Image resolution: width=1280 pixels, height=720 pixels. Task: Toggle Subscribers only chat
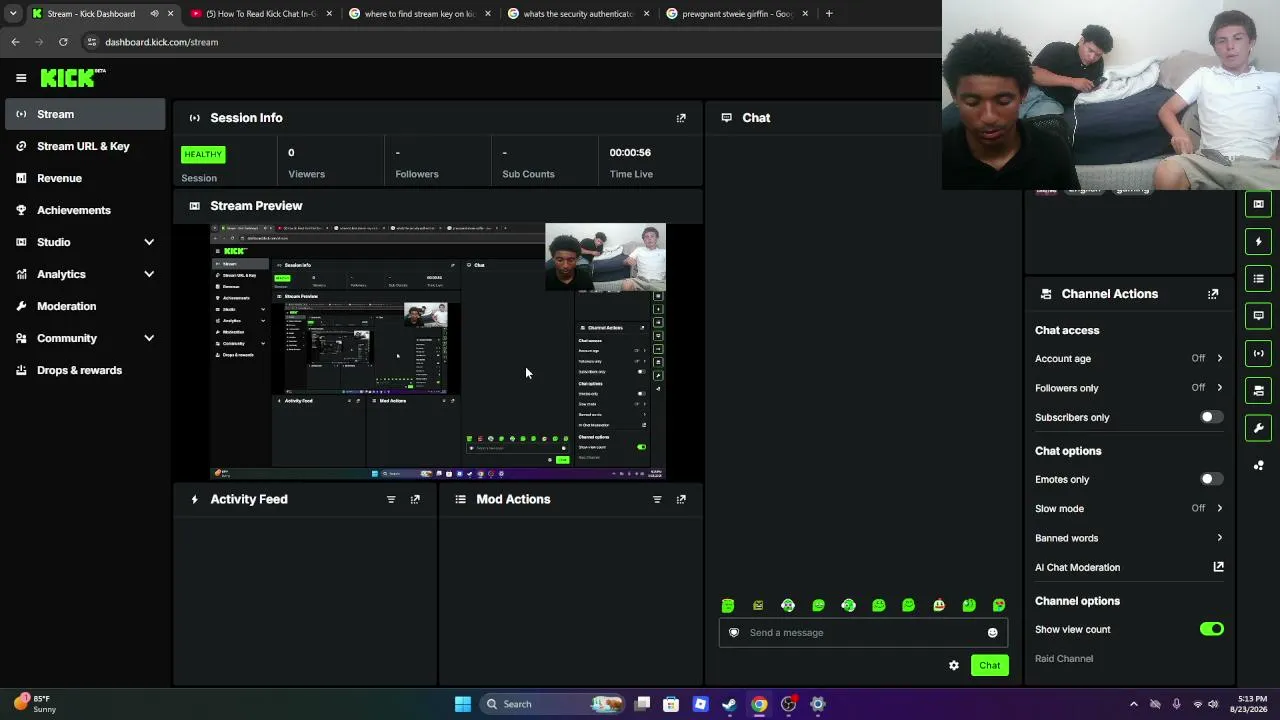coord(1211,417)
